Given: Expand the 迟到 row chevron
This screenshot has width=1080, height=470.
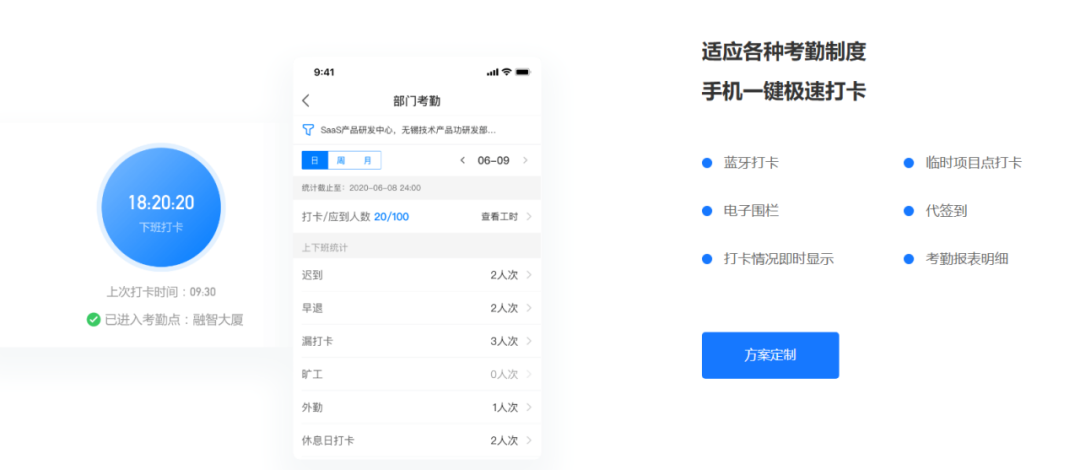Looking at the screenshot, I should [x=528, y=275].
